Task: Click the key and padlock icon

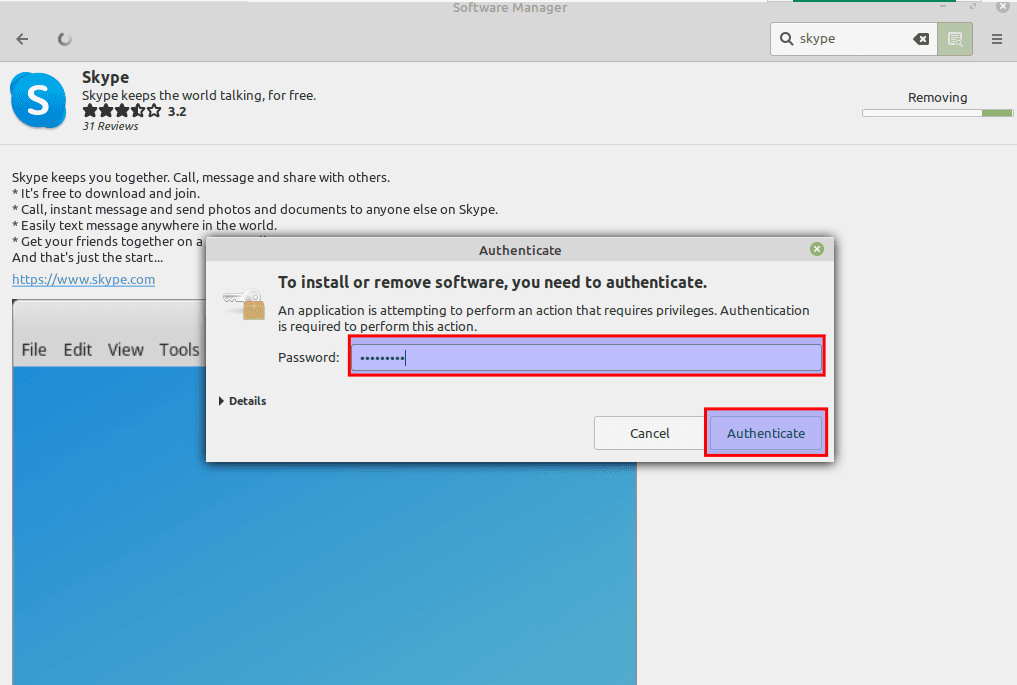Action: pyautogui.click(x=244, y=304)
